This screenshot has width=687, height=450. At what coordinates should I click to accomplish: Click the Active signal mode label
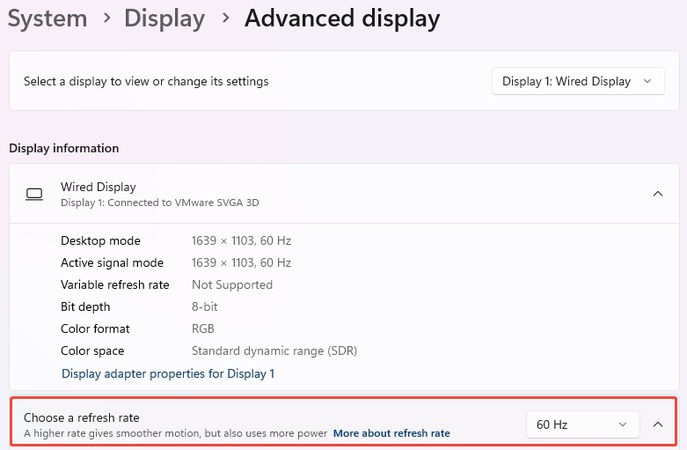coord(112,263)
